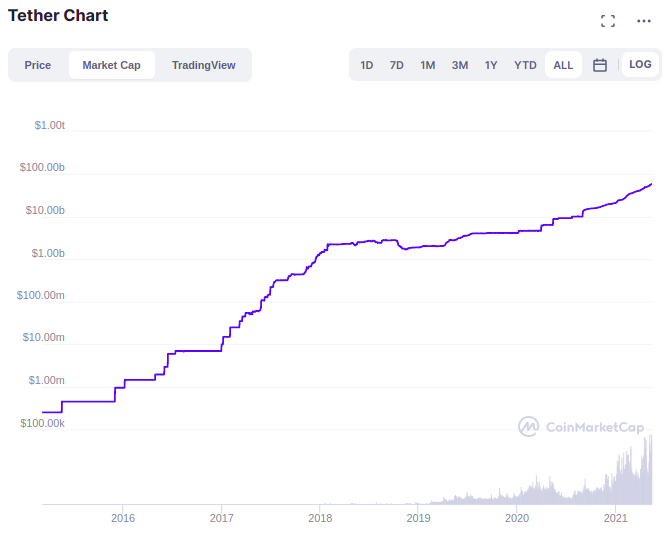Choose the 3M time range
Viewport: 669px width, 536px height.
click(460, 65)
